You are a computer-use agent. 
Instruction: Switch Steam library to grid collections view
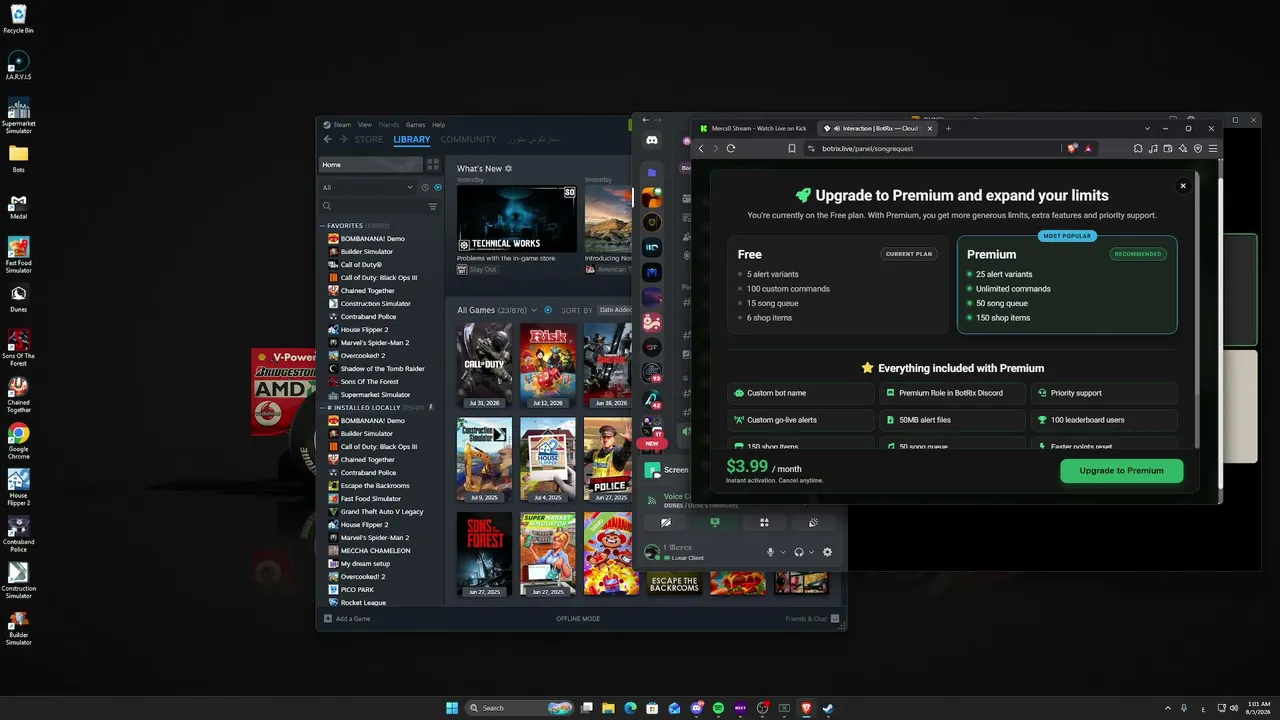pyautogui.click(x=433, y=164)
